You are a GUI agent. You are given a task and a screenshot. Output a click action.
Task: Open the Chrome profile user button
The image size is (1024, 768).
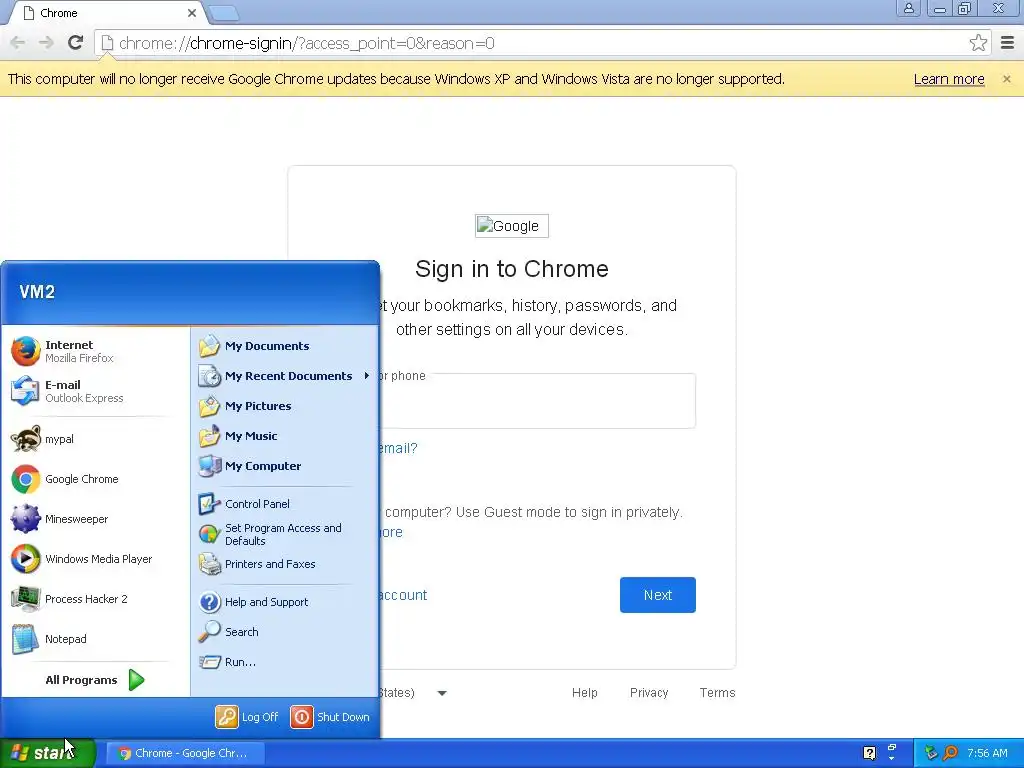[908, 8]
